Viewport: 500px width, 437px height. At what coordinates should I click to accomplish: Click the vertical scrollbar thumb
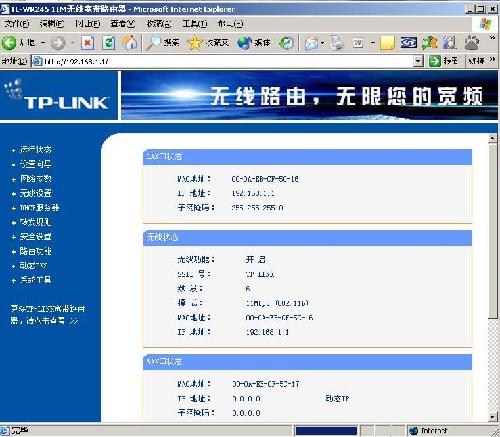(x=493, y=231)
